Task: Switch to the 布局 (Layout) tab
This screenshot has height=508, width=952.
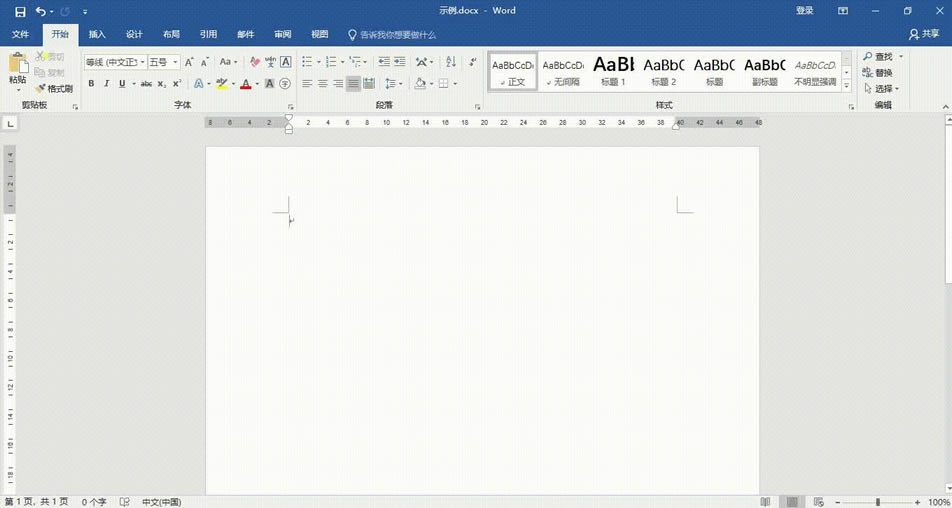Action: pyautogui.click(x=171, y=35)
